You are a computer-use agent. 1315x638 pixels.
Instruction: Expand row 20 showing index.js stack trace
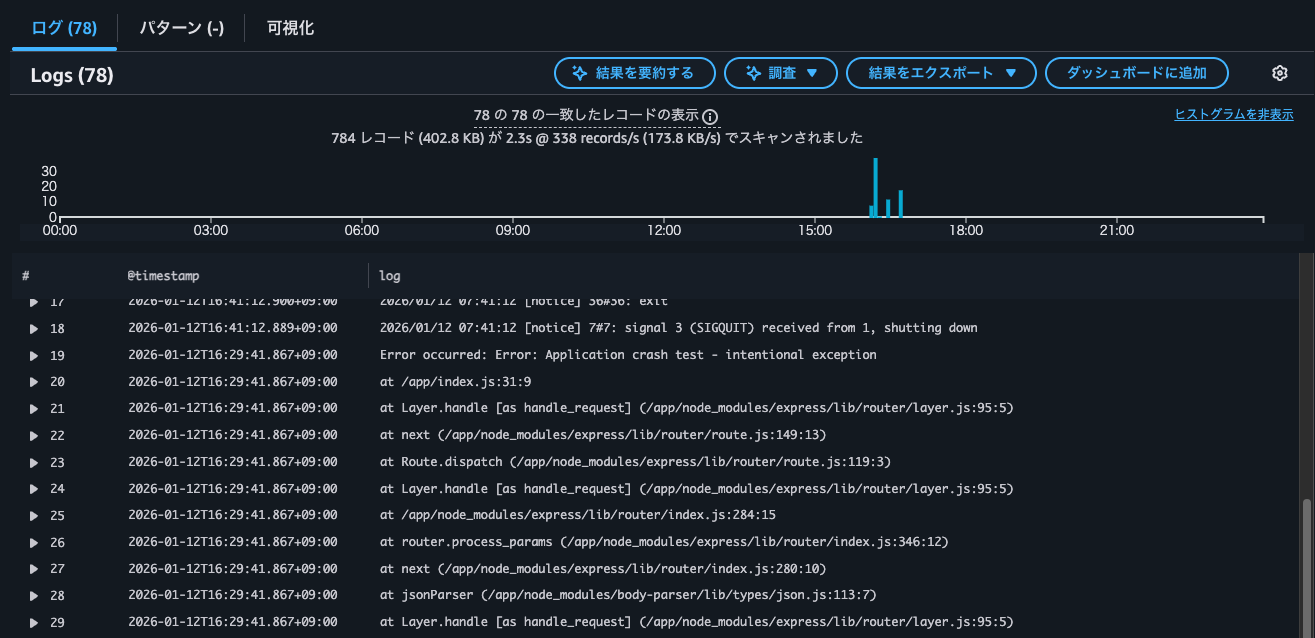33,381
